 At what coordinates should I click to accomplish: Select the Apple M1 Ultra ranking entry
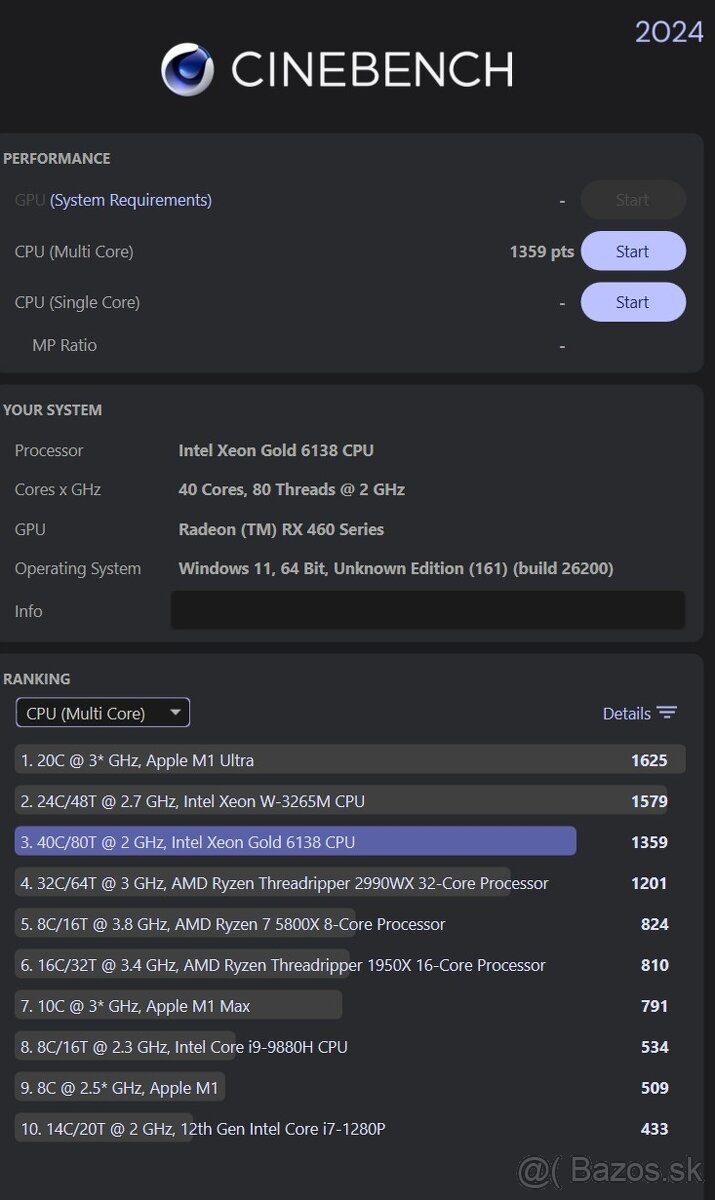300,760
